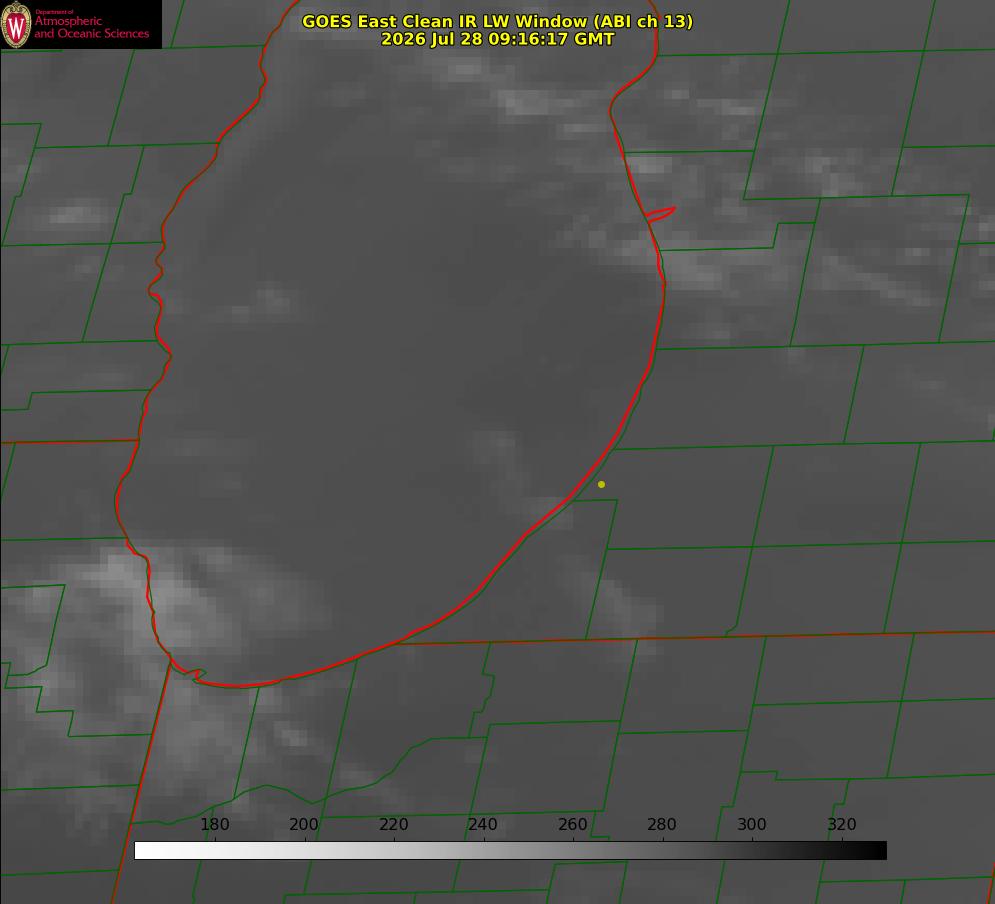Viewport: 995px width, 904px height.
Task: Click the small 'Department of' label
Action: click(54, 12)
